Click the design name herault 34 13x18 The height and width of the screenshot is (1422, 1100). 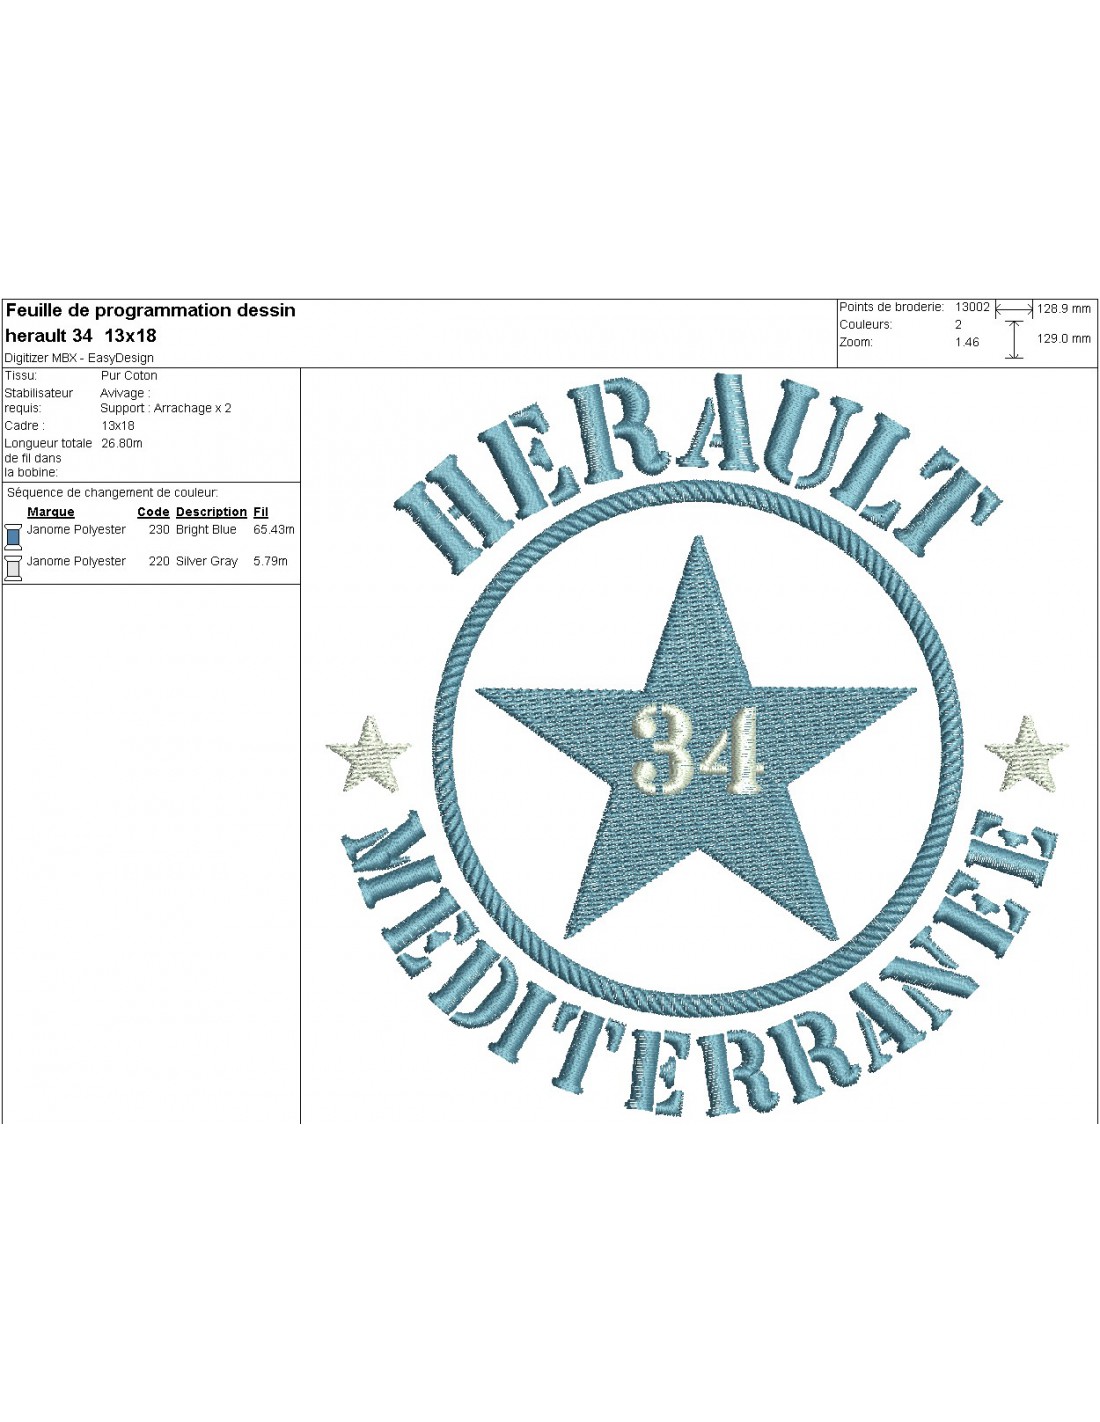(x=81, y=336)
